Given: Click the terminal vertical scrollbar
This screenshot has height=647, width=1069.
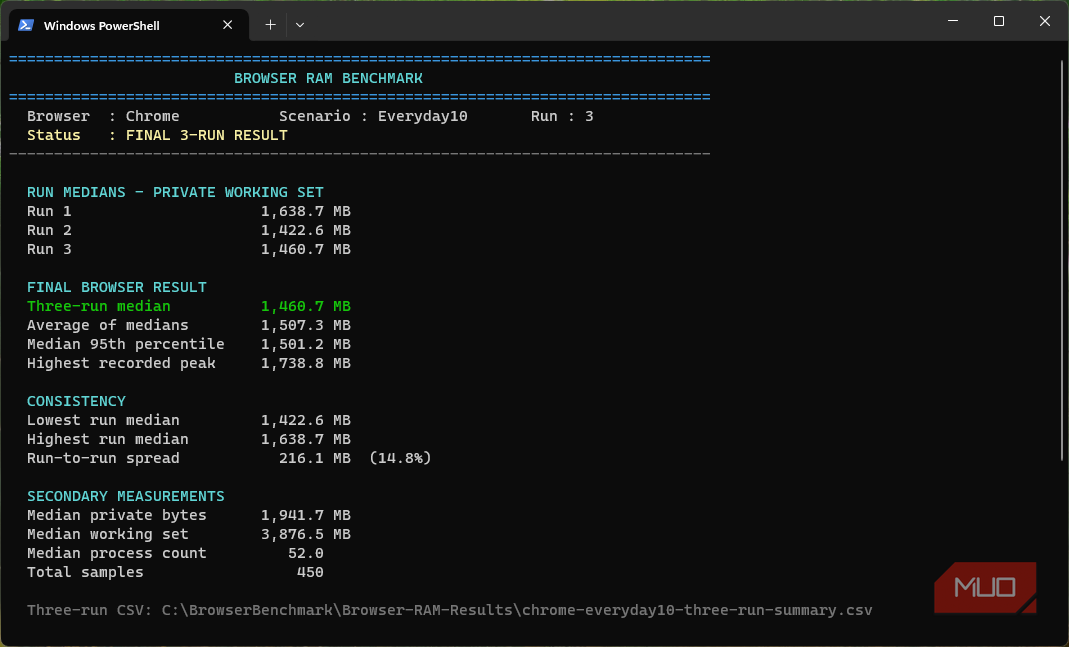Looking at the screenshot, I should (x=1062, y=259).
